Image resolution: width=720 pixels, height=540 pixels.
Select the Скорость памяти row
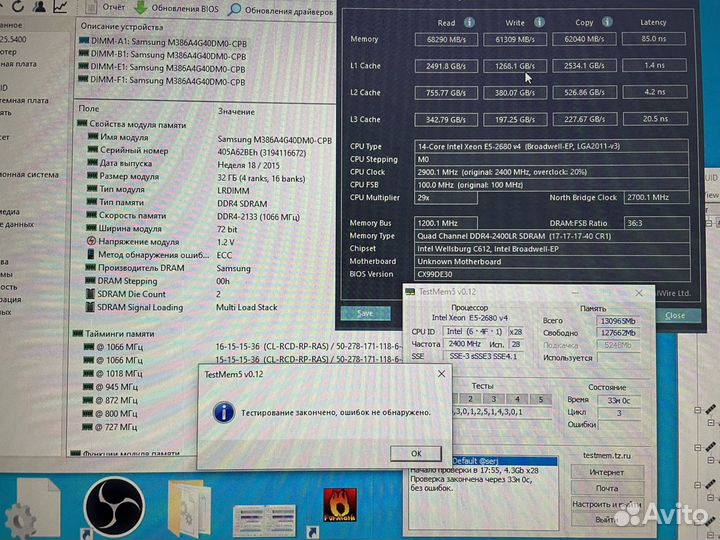[194, 216]
